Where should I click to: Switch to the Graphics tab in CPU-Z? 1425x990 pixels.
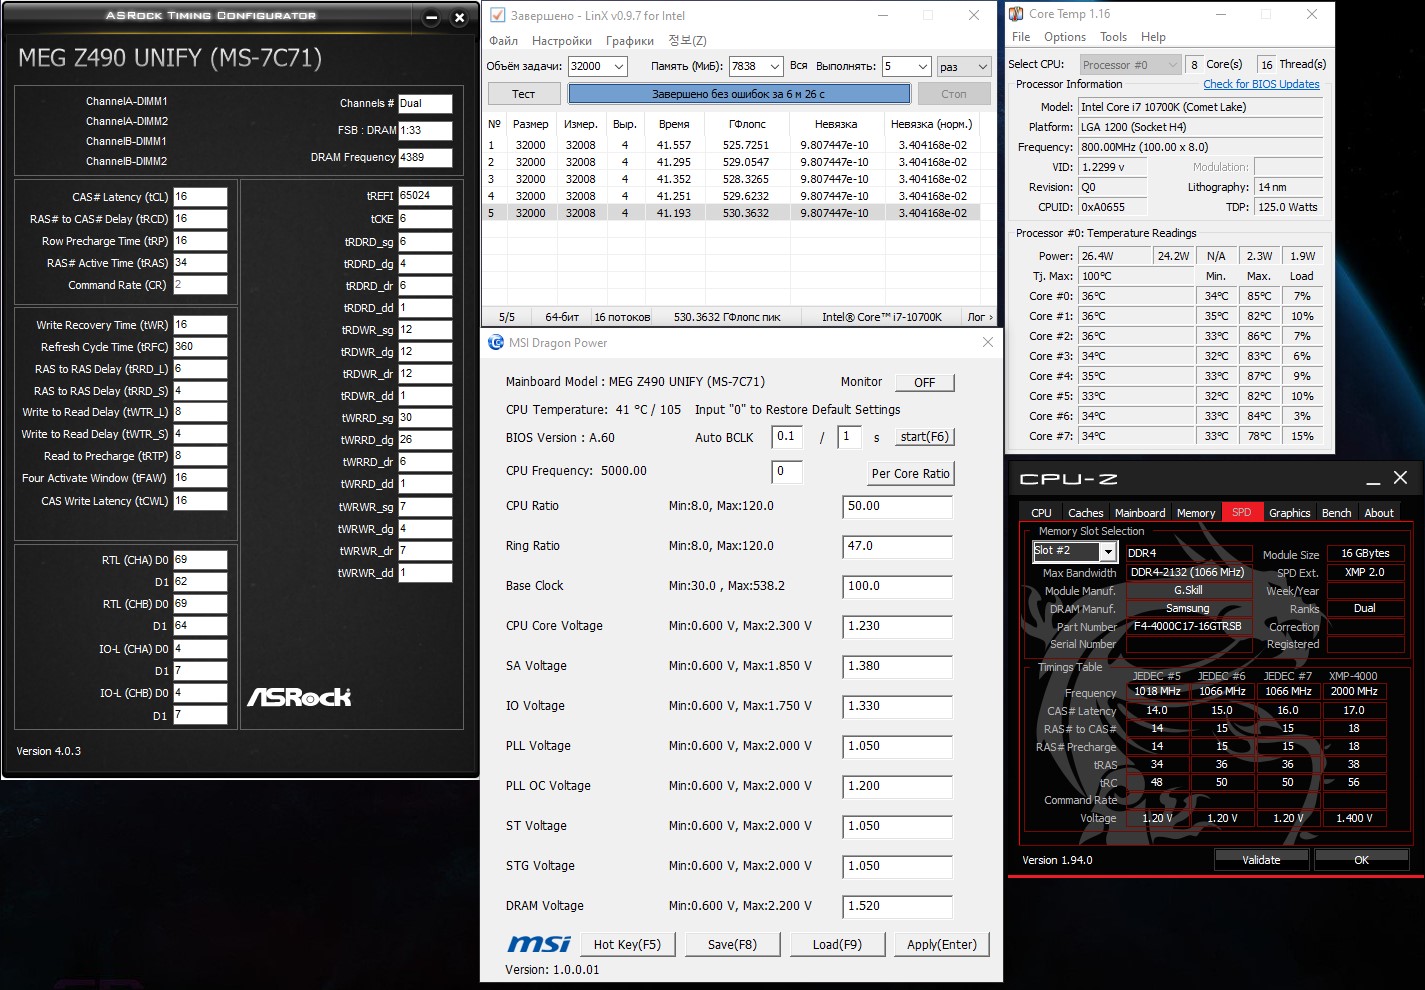point(1289,512)
